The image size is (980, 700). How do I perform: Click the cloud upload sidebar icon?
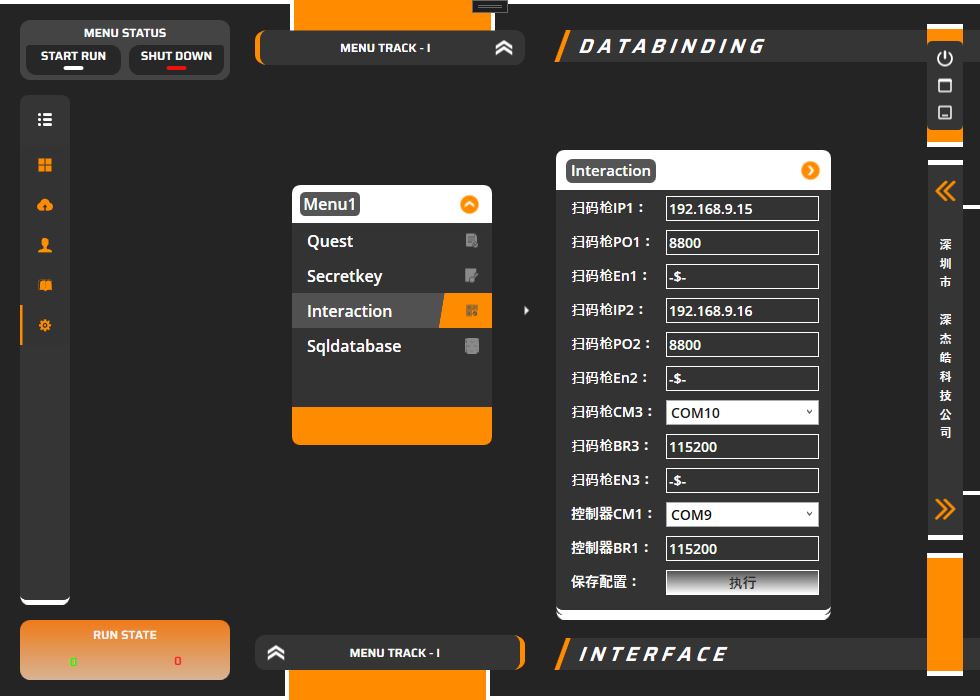[x=45, y=205]
